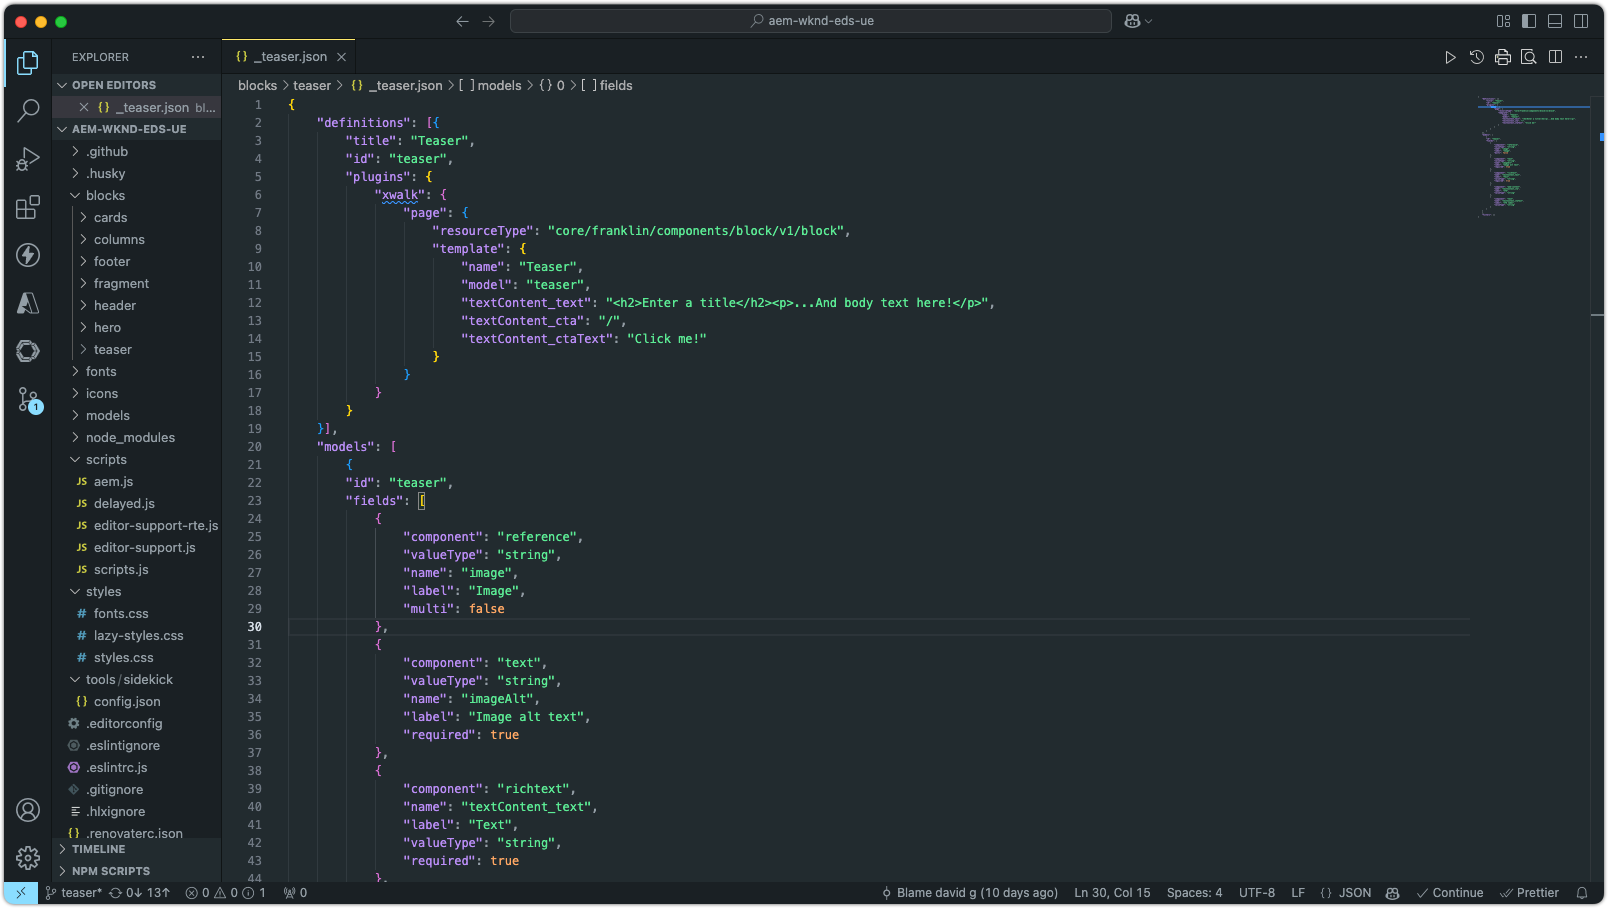This screenshot has height=908, width=1608.
Task: Click the command center search field
Action: 810,21
